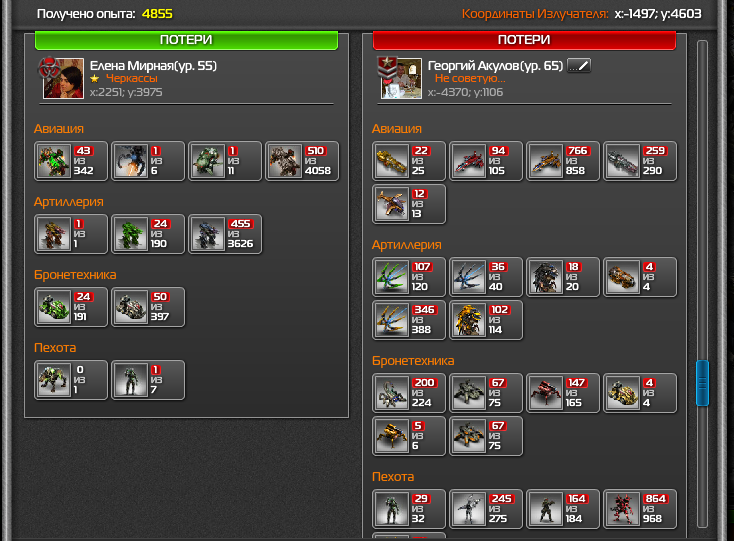The image size is (734, 541).
Task: Open Георгий Акулов's profile avatar
Action: [402, 78]
